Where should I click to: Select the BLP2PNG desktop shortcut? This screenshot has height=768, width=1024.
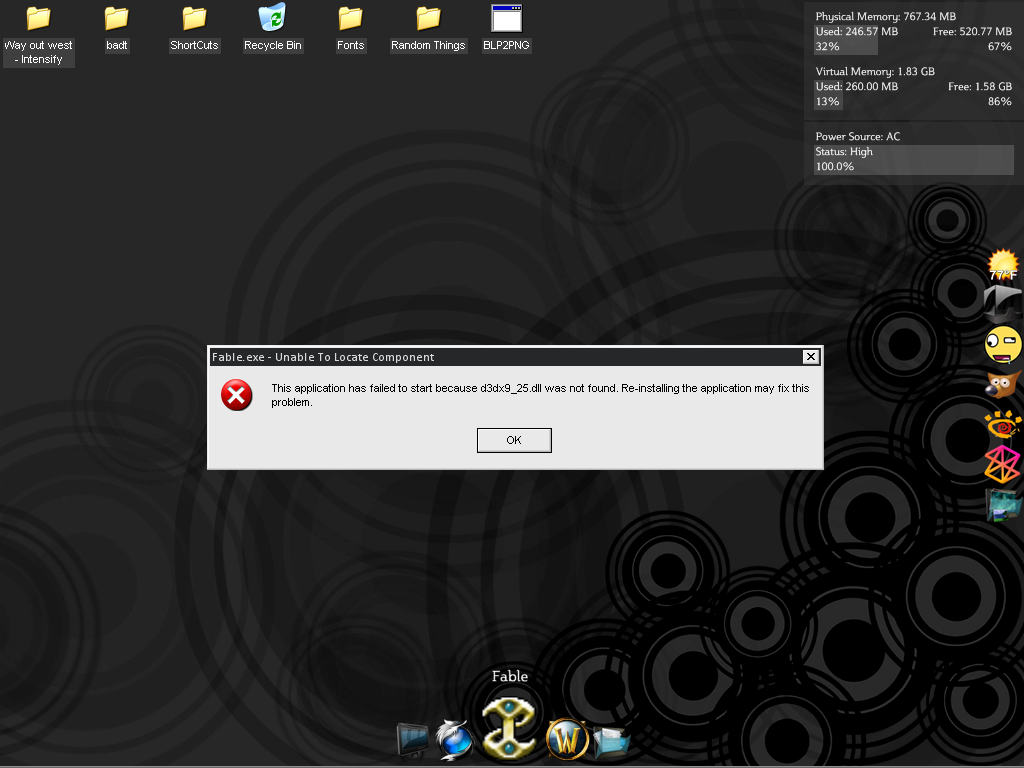coord(506,19)
